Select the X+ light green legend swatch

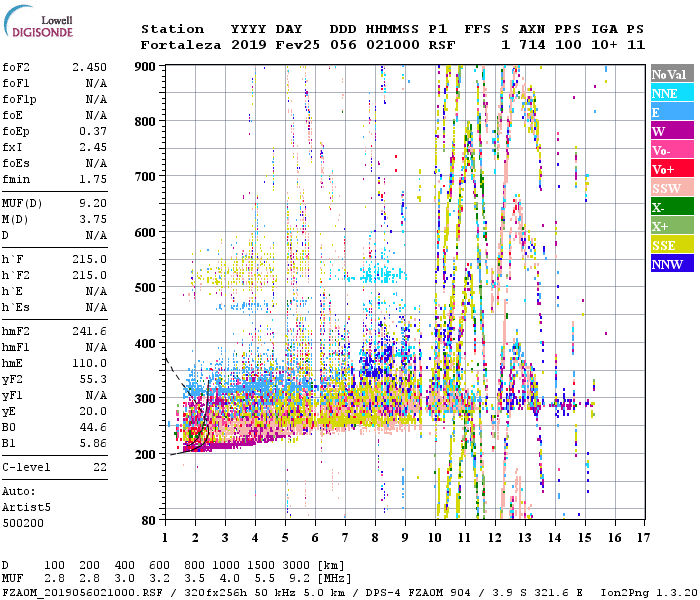[672, 226]
